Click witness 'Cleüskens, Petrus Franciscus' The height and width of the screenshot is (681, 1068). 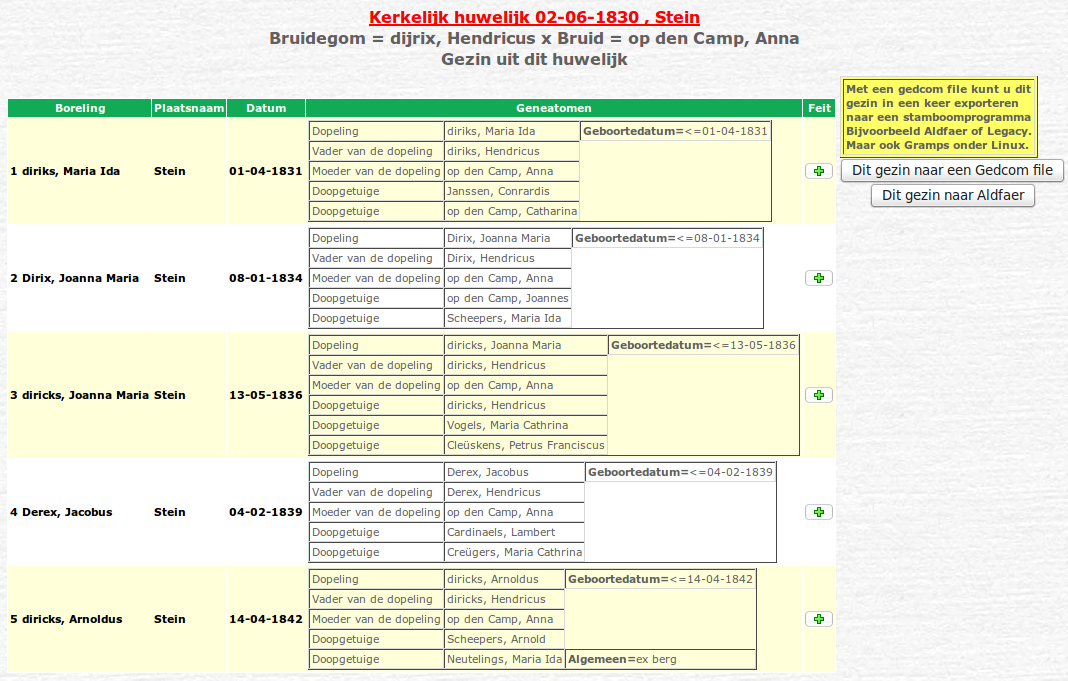click(525, 445)
